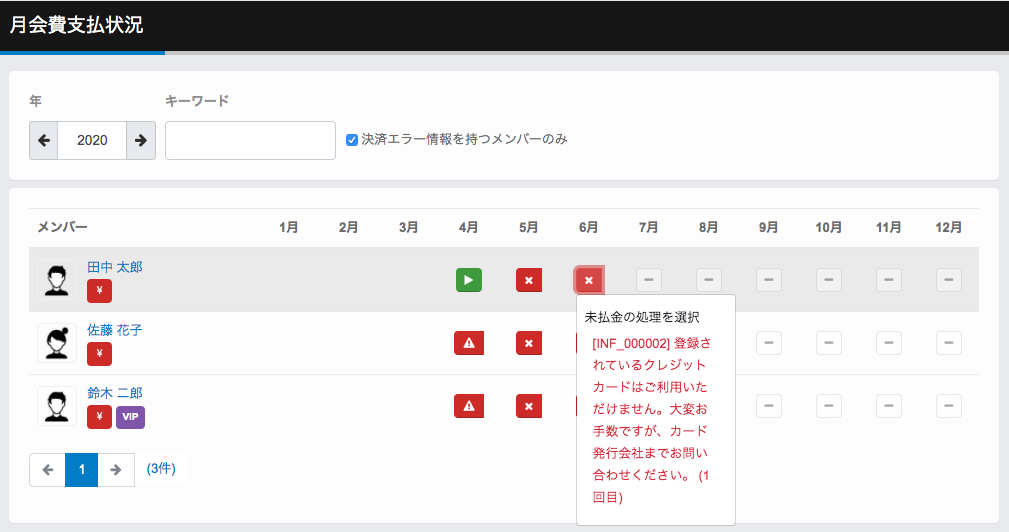The height and width of the screenshot is (532, 1009).
Task: Click 佐藤 花子's avatar thumbnail
Action: 57,343
